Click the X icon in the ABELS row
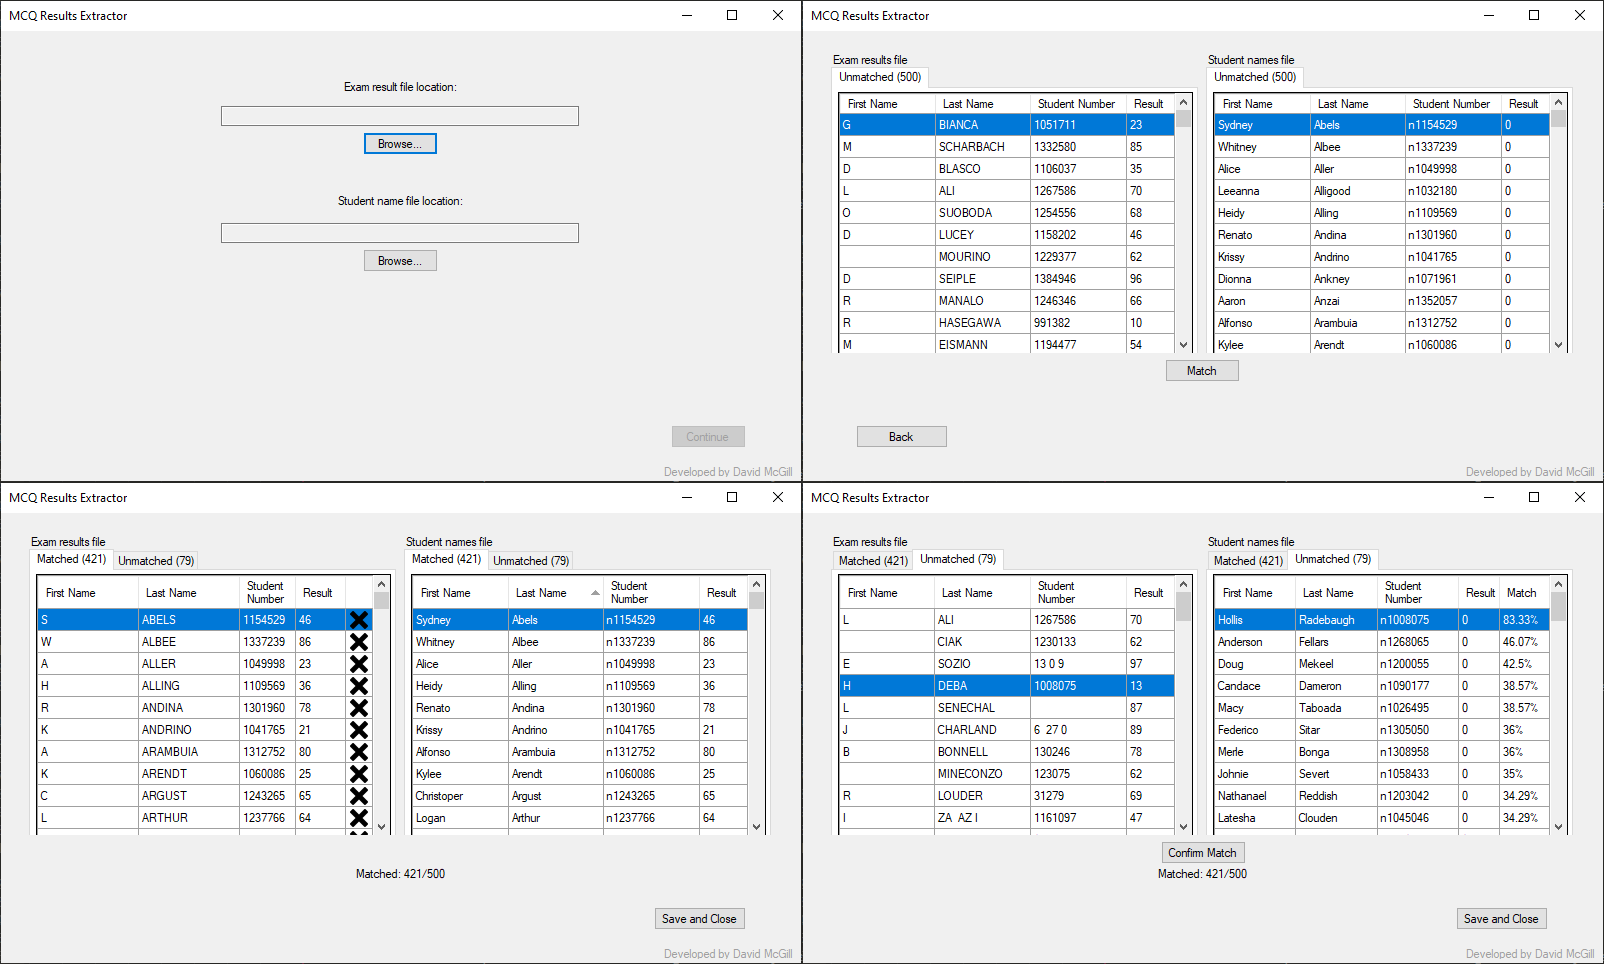 (x=359, y=620)
